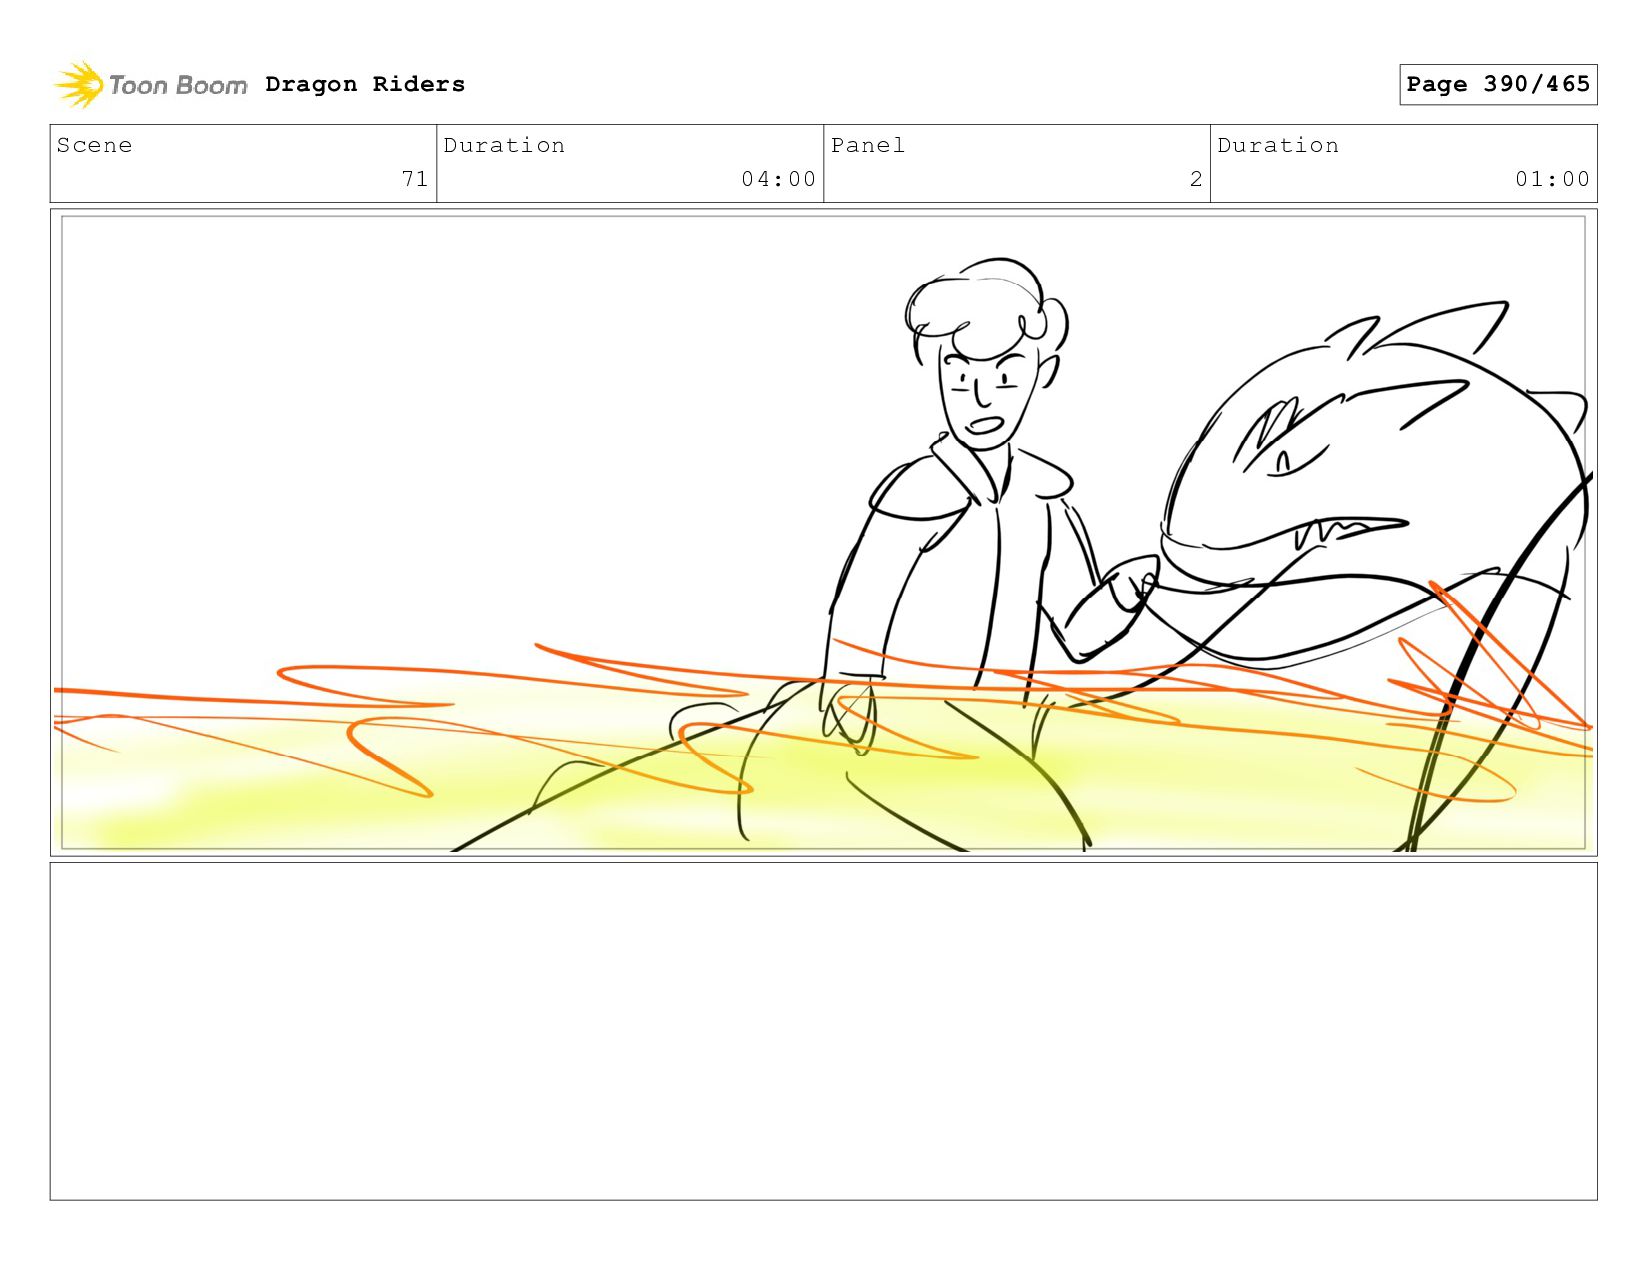Image resolution: width=1650 pixels, height=1275 pixels.
Task: Click the panel duration value '01:00'
Action: pos(1552,179)
